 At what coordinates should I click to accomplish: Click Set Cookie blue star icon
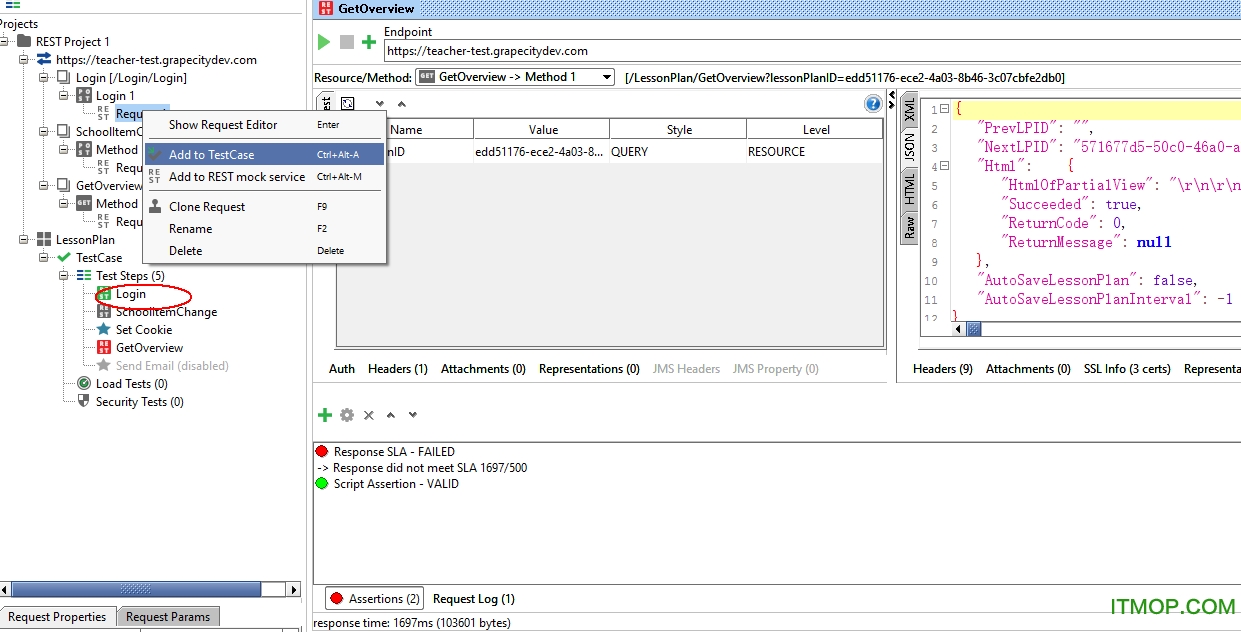click(x=104, y=329)
